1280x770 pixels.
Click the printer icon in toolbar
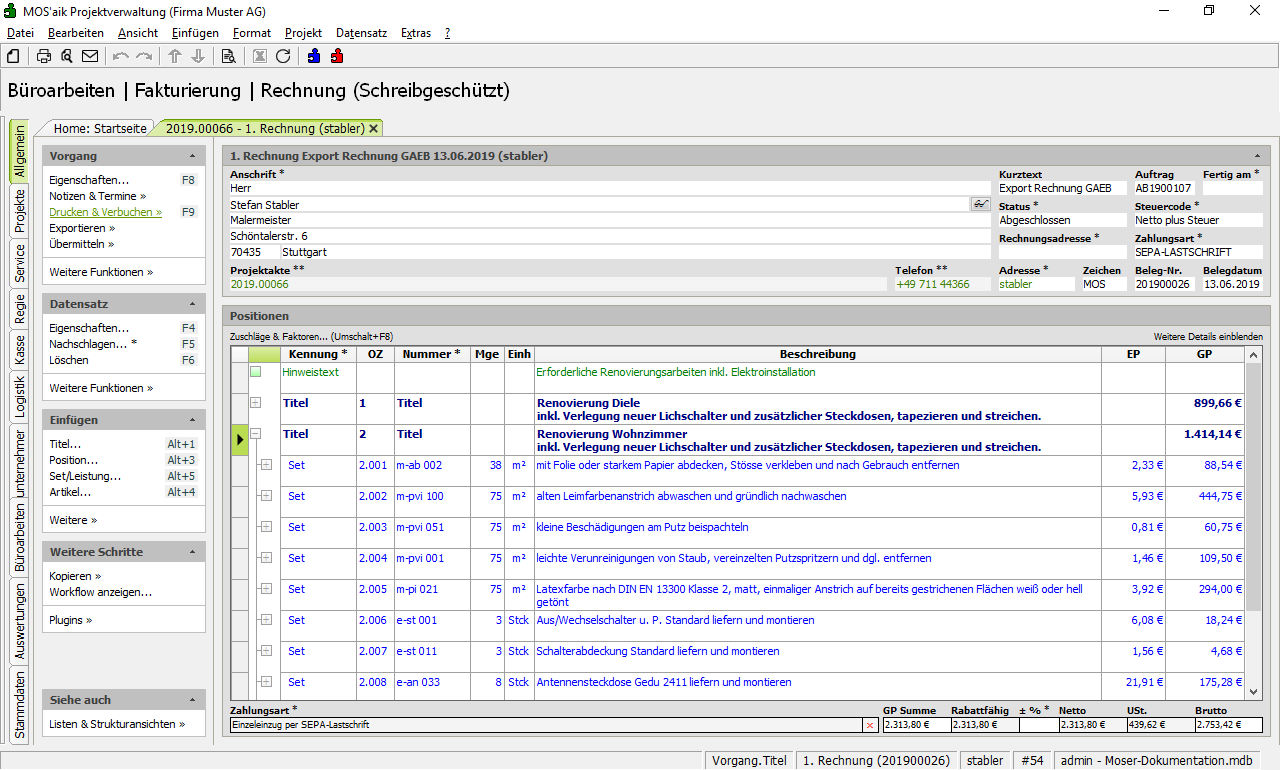click(x=44, y=56)
